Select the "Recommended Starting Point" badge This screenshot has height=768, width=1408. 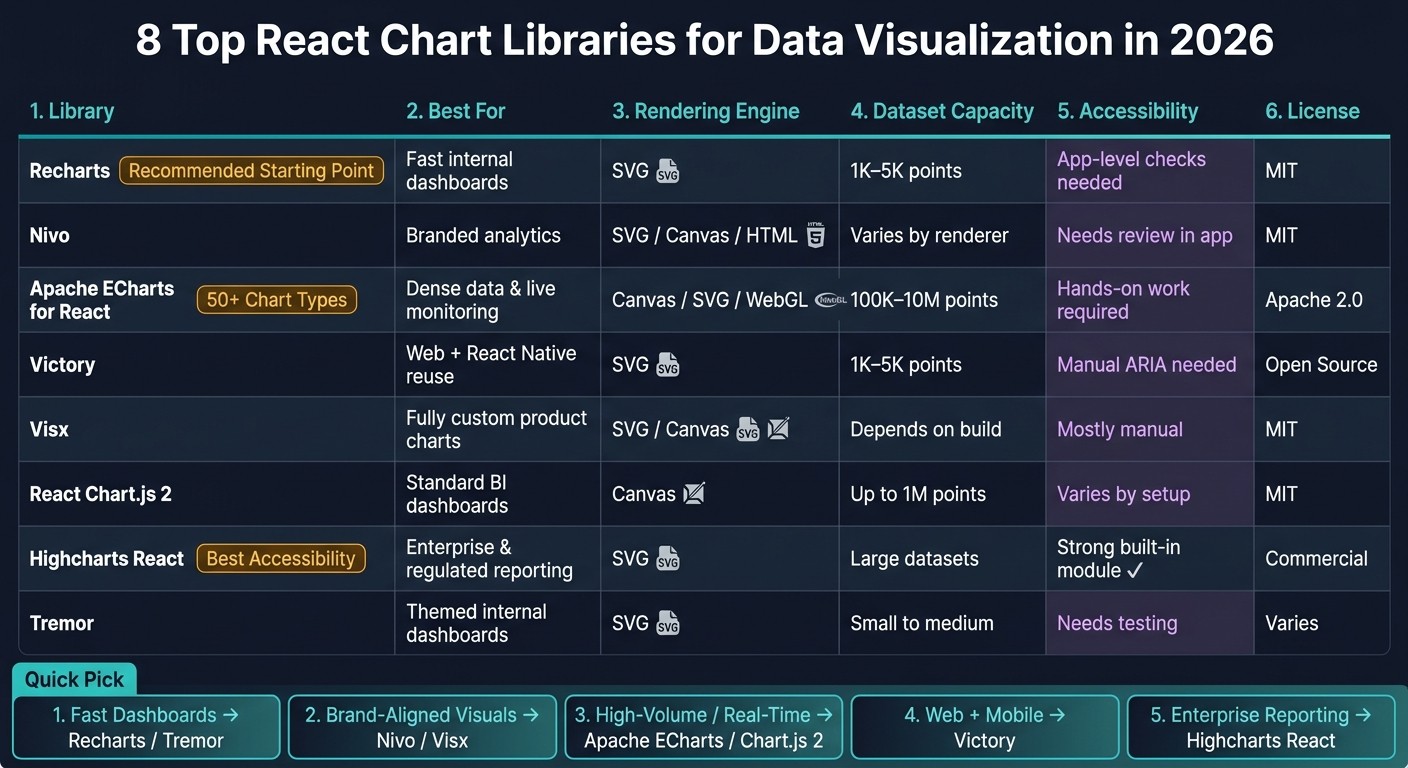(251, 171)
